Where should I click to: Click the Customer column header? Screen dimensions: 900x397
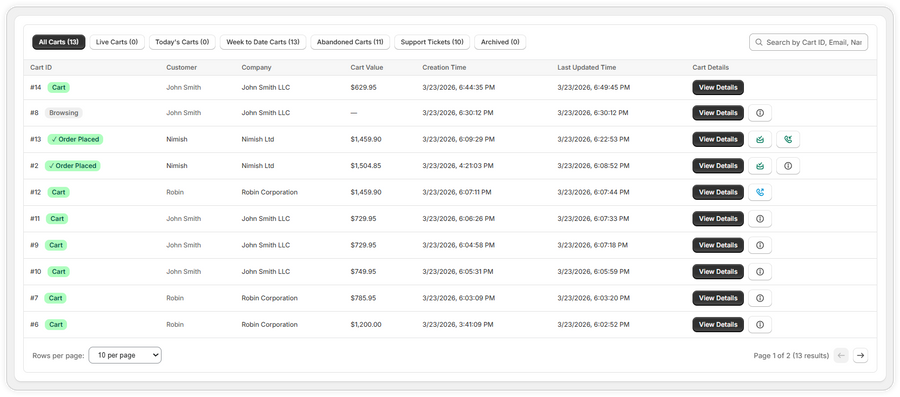click(x=181, y=68)
